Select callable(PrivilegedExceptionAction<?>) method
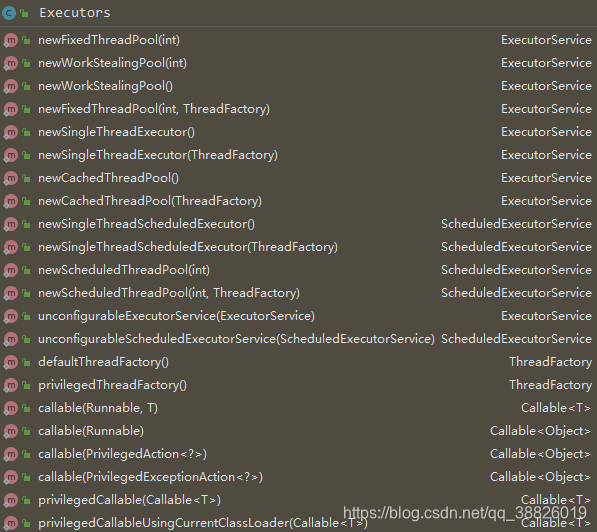597x532 pixels. tap(150, 477)
